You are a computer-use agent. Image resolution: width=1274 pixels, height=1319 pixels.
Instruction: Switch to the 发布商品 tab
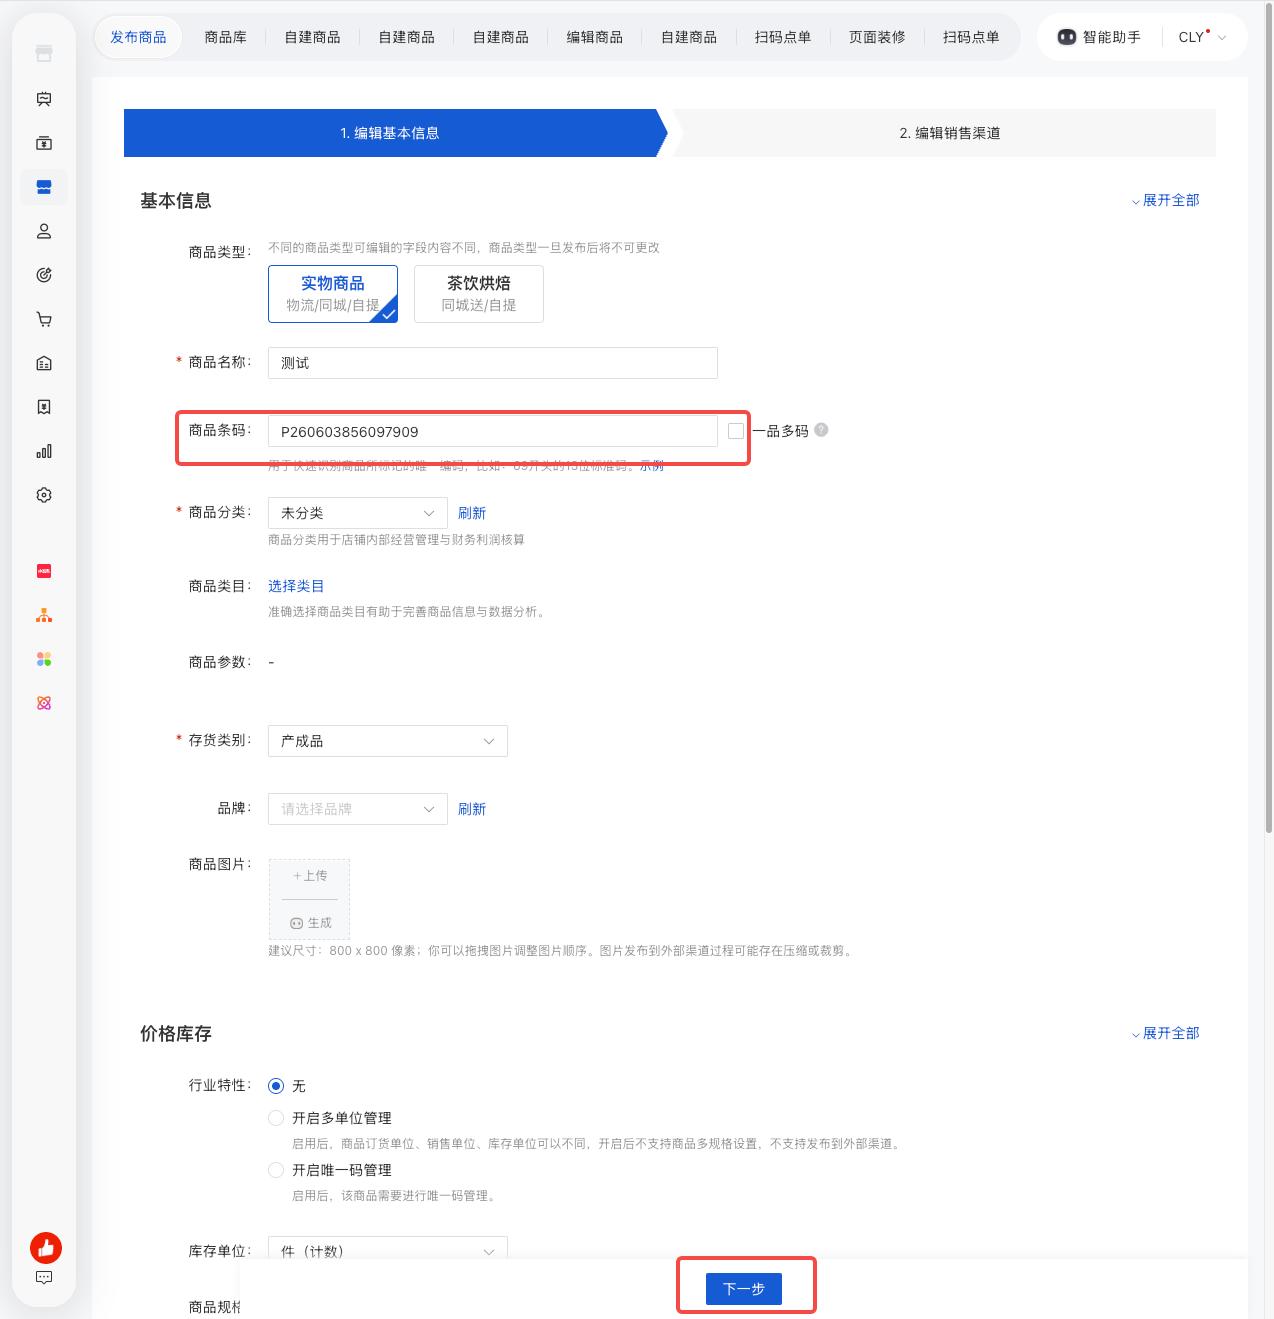click(138, 37)
